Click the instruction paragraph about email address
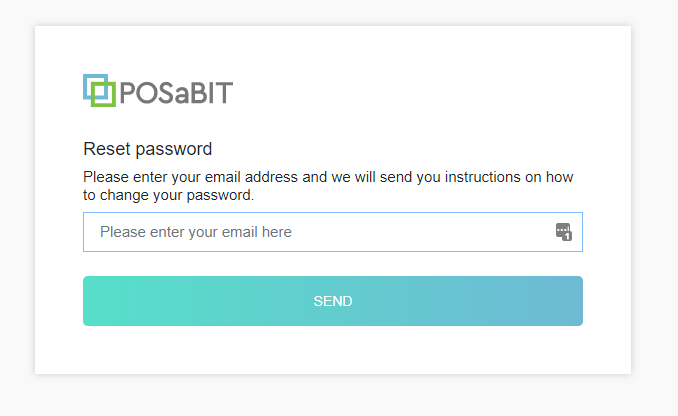 pyautogui.click(x=328, y=186)
